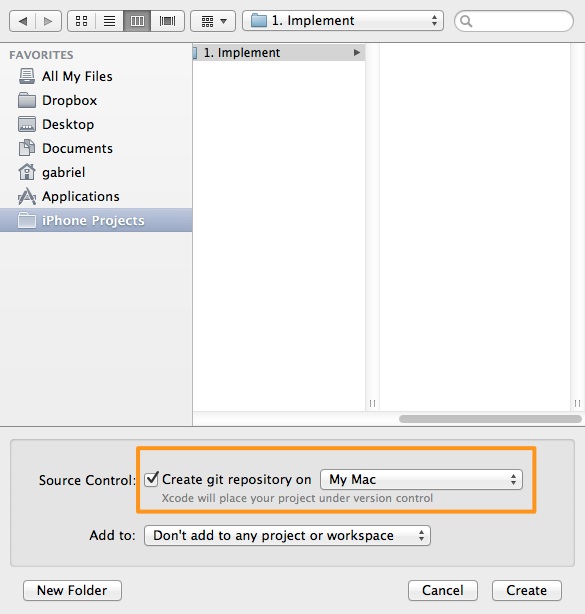
Task: Select iPhone Projects in Favorites
Action: 96,220
